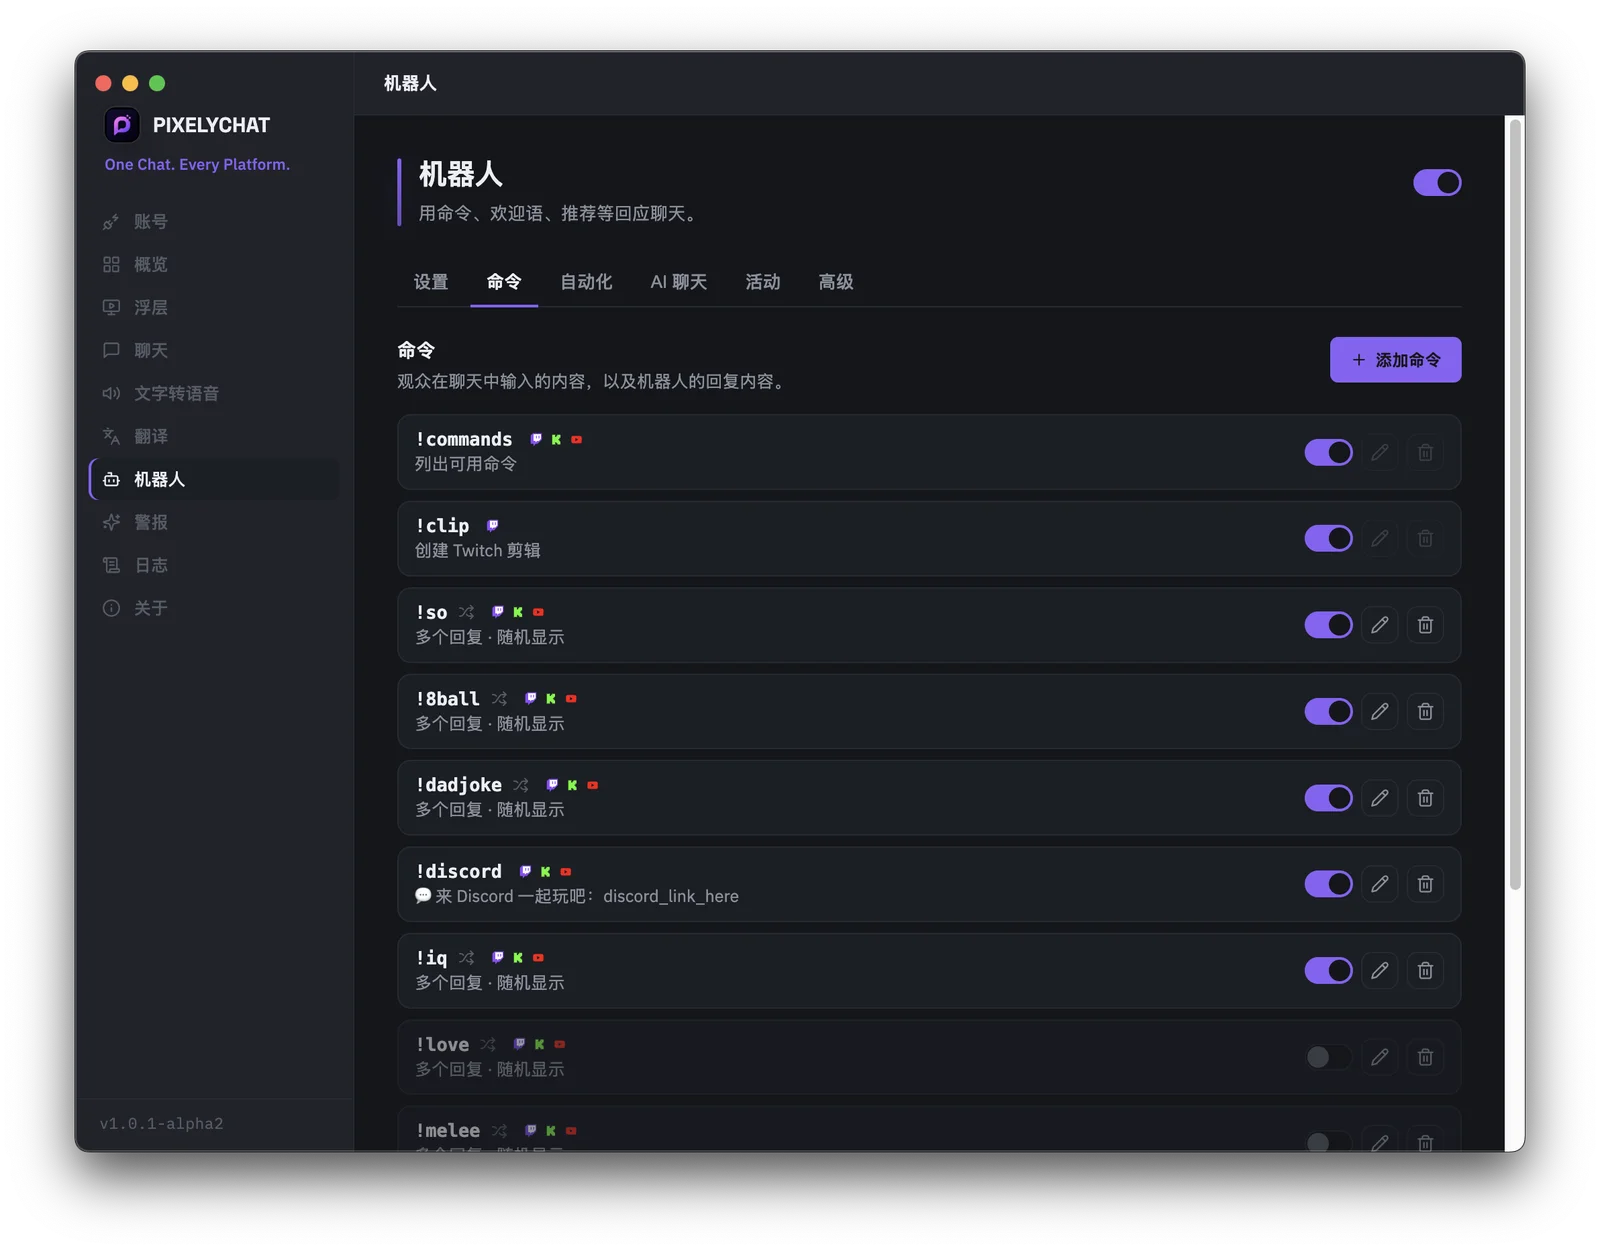Open the 关于 about page
1600x1251 pixels.
214,608
